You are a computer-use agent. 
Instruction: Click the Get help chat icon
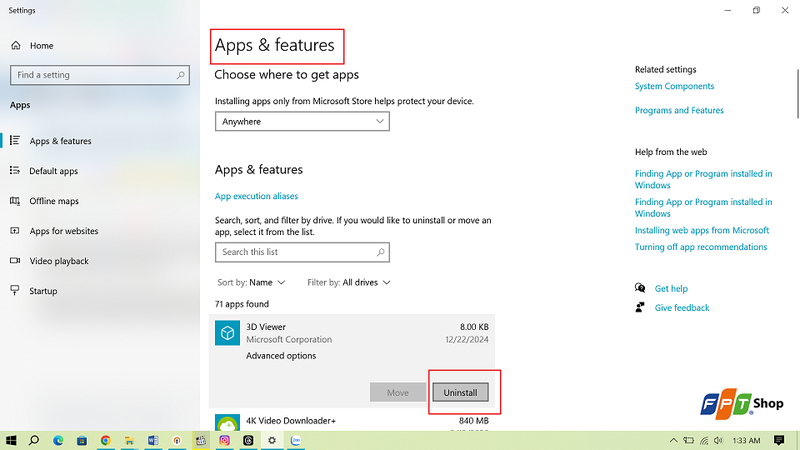[x=640, y=288]
